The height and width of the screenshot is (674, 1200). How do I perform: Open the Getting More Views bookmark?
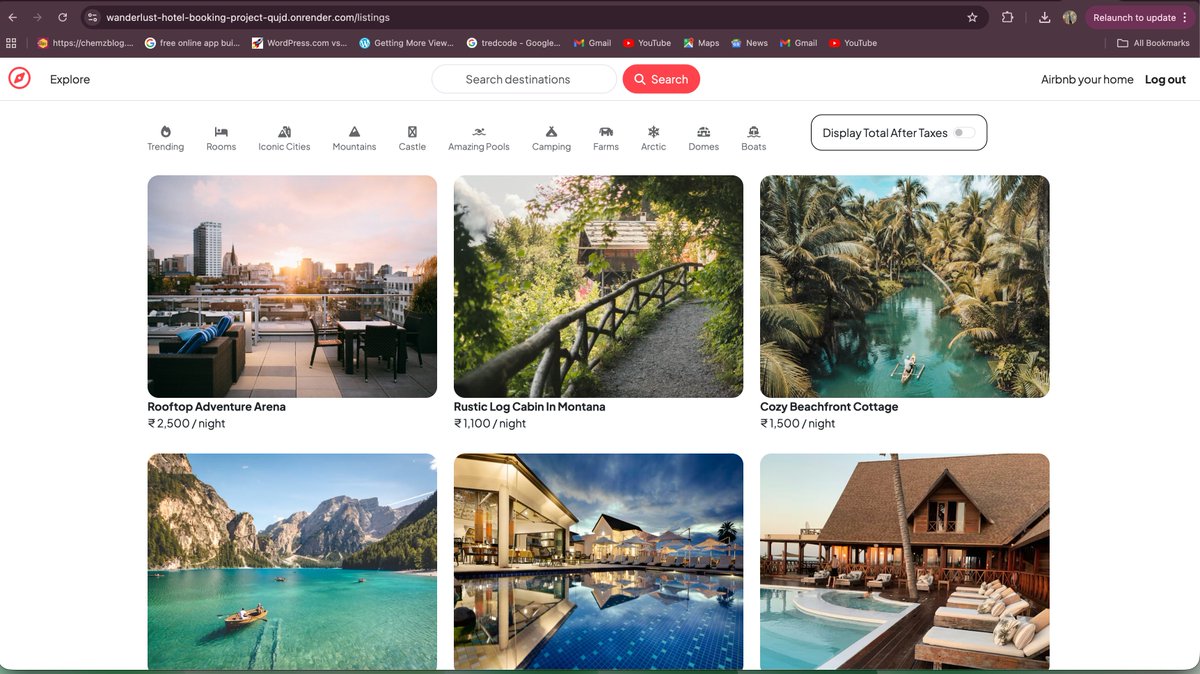(407, 43)
